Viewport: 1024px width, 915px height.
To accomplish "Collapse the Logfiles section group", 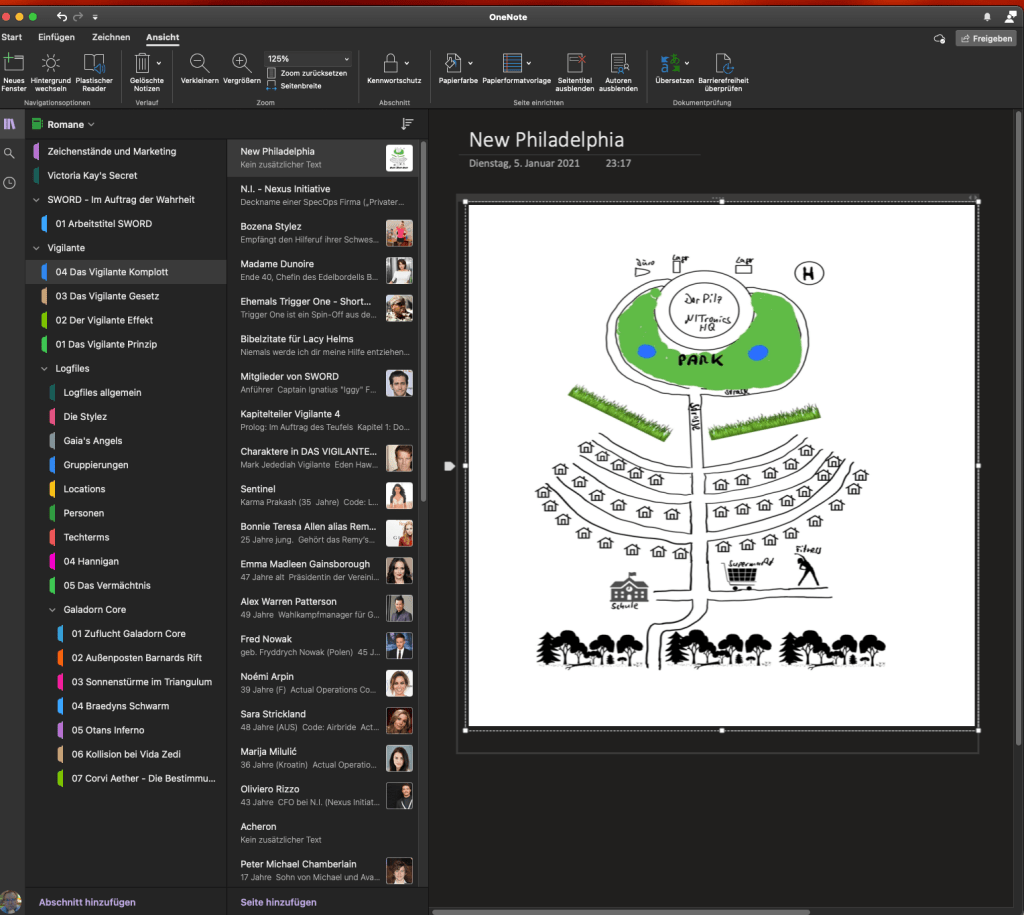I will coord(43,369).
